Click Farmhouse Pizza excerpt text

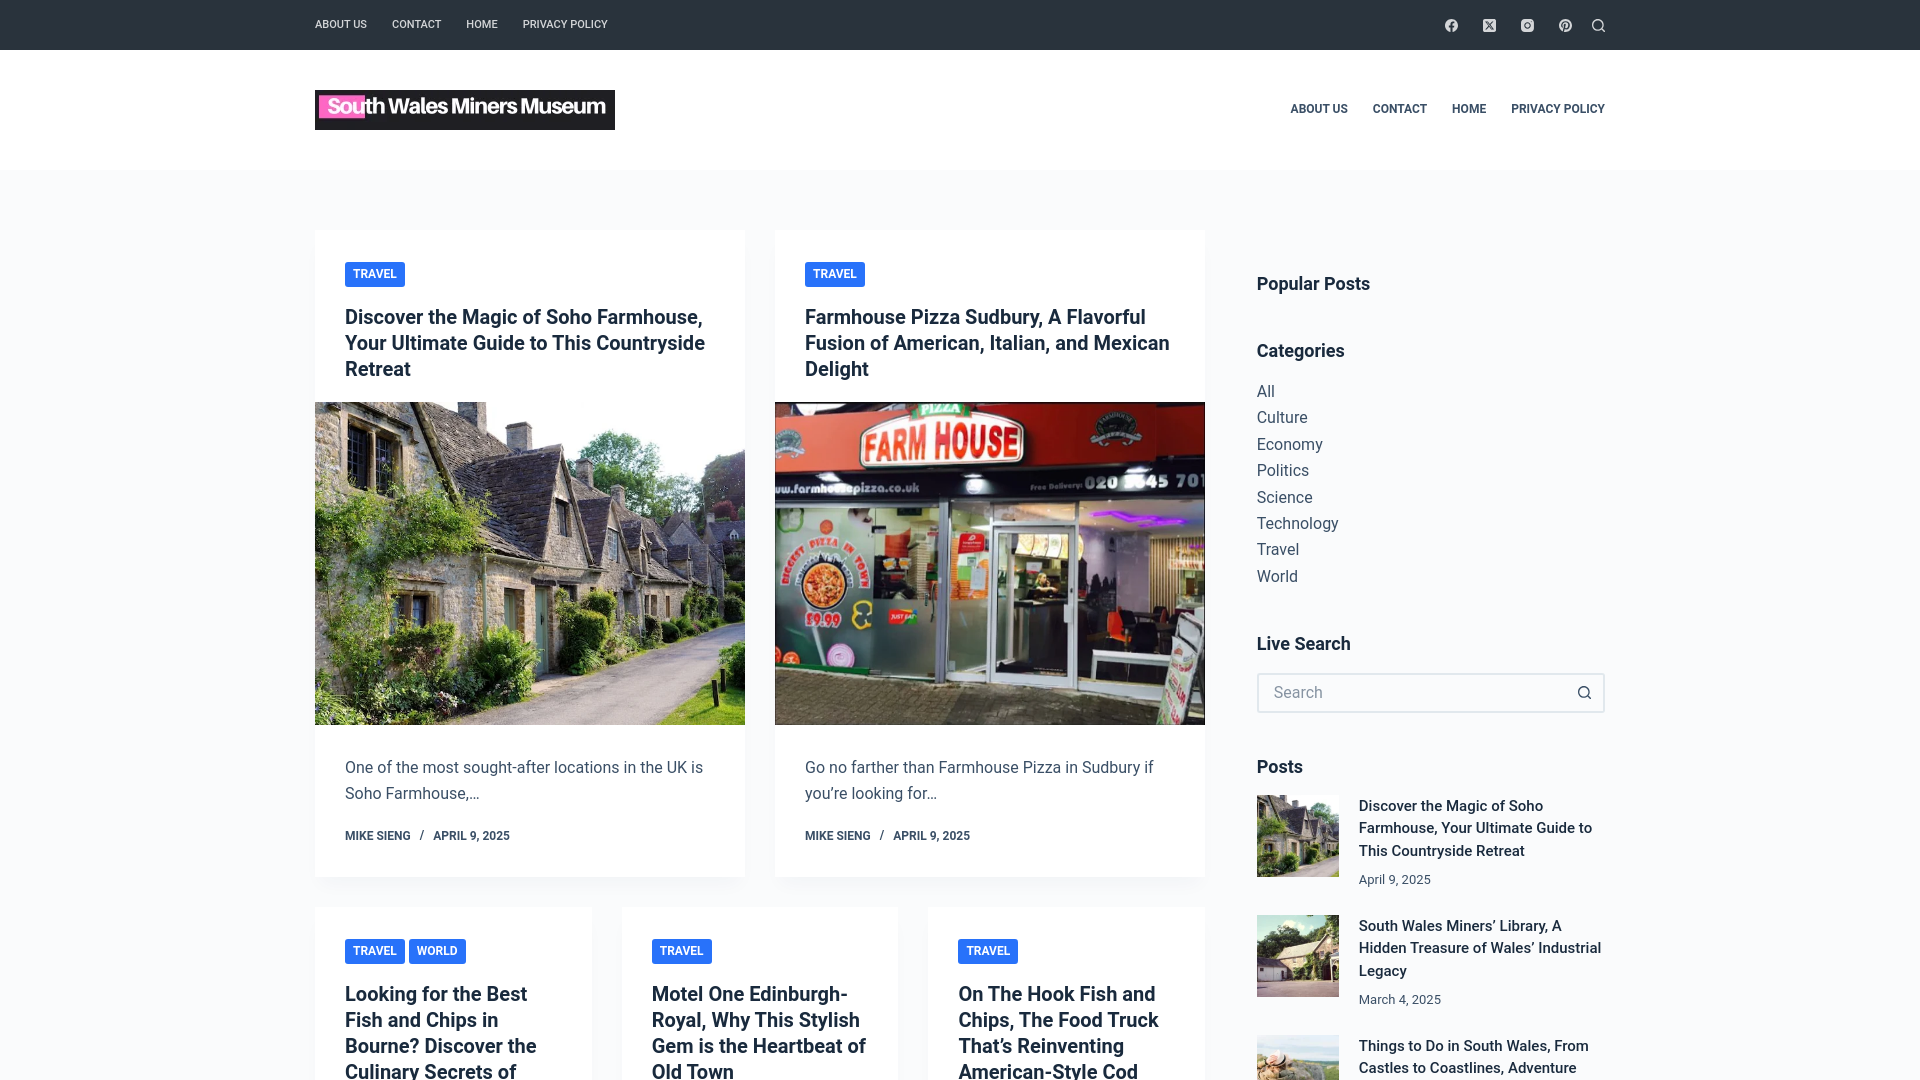pos(979,781)
